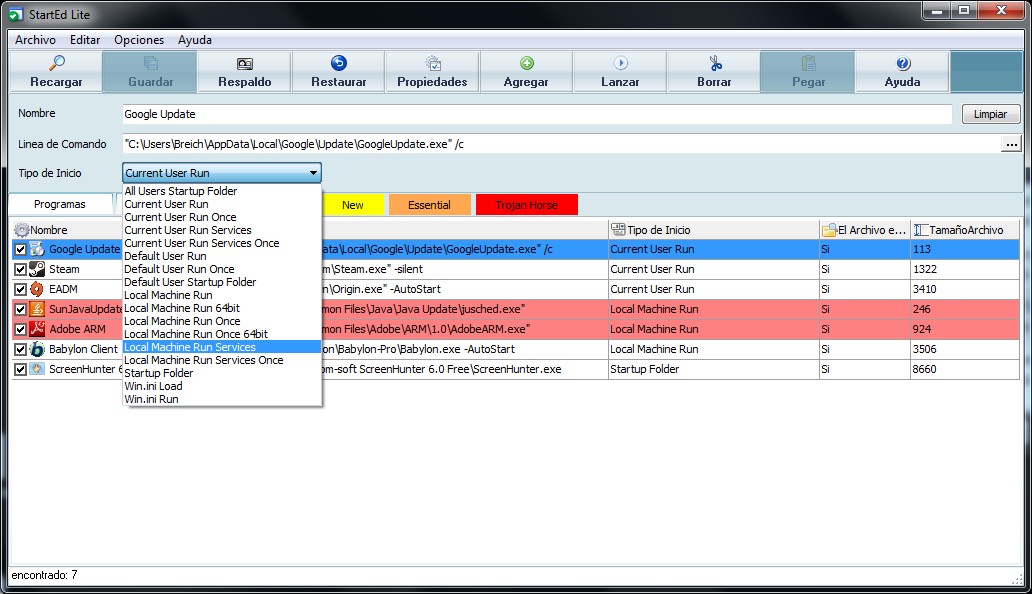Open the Ayuda menu in menu bar

(x=195, y=40)
